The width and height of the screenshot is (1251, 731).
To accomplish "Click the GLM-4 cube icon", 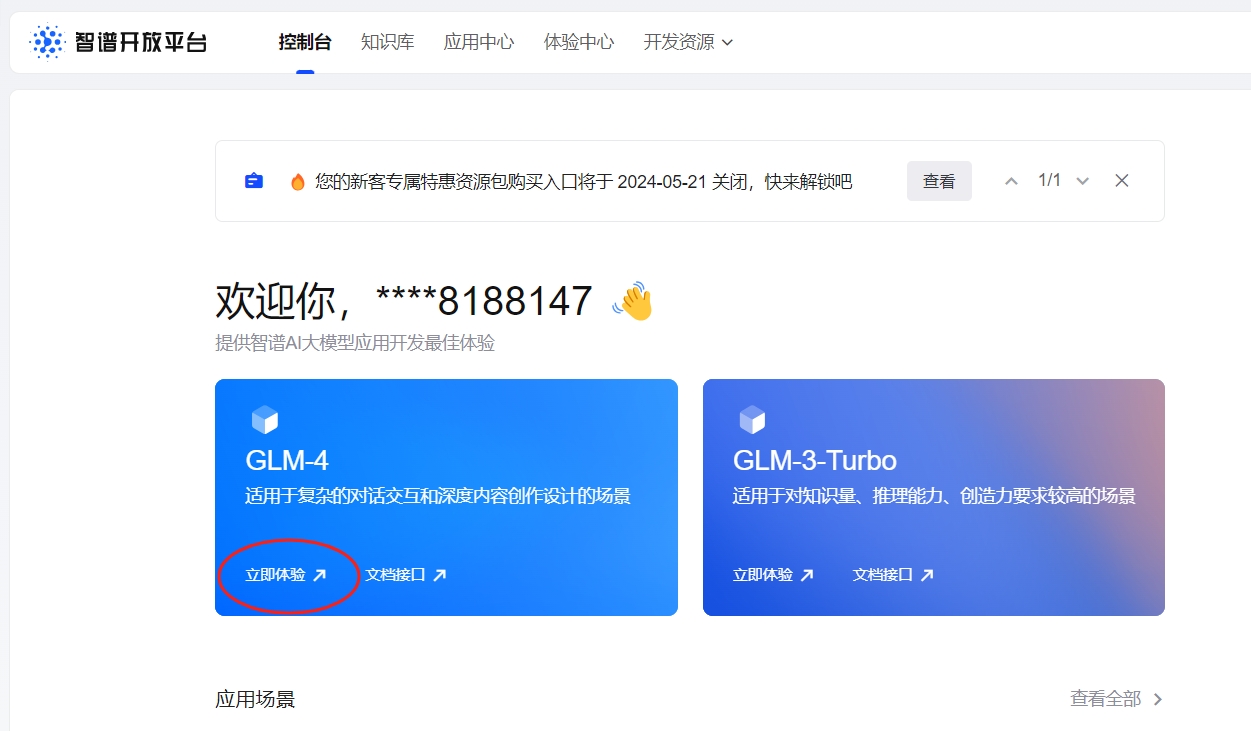I will (x=264, y=419).
